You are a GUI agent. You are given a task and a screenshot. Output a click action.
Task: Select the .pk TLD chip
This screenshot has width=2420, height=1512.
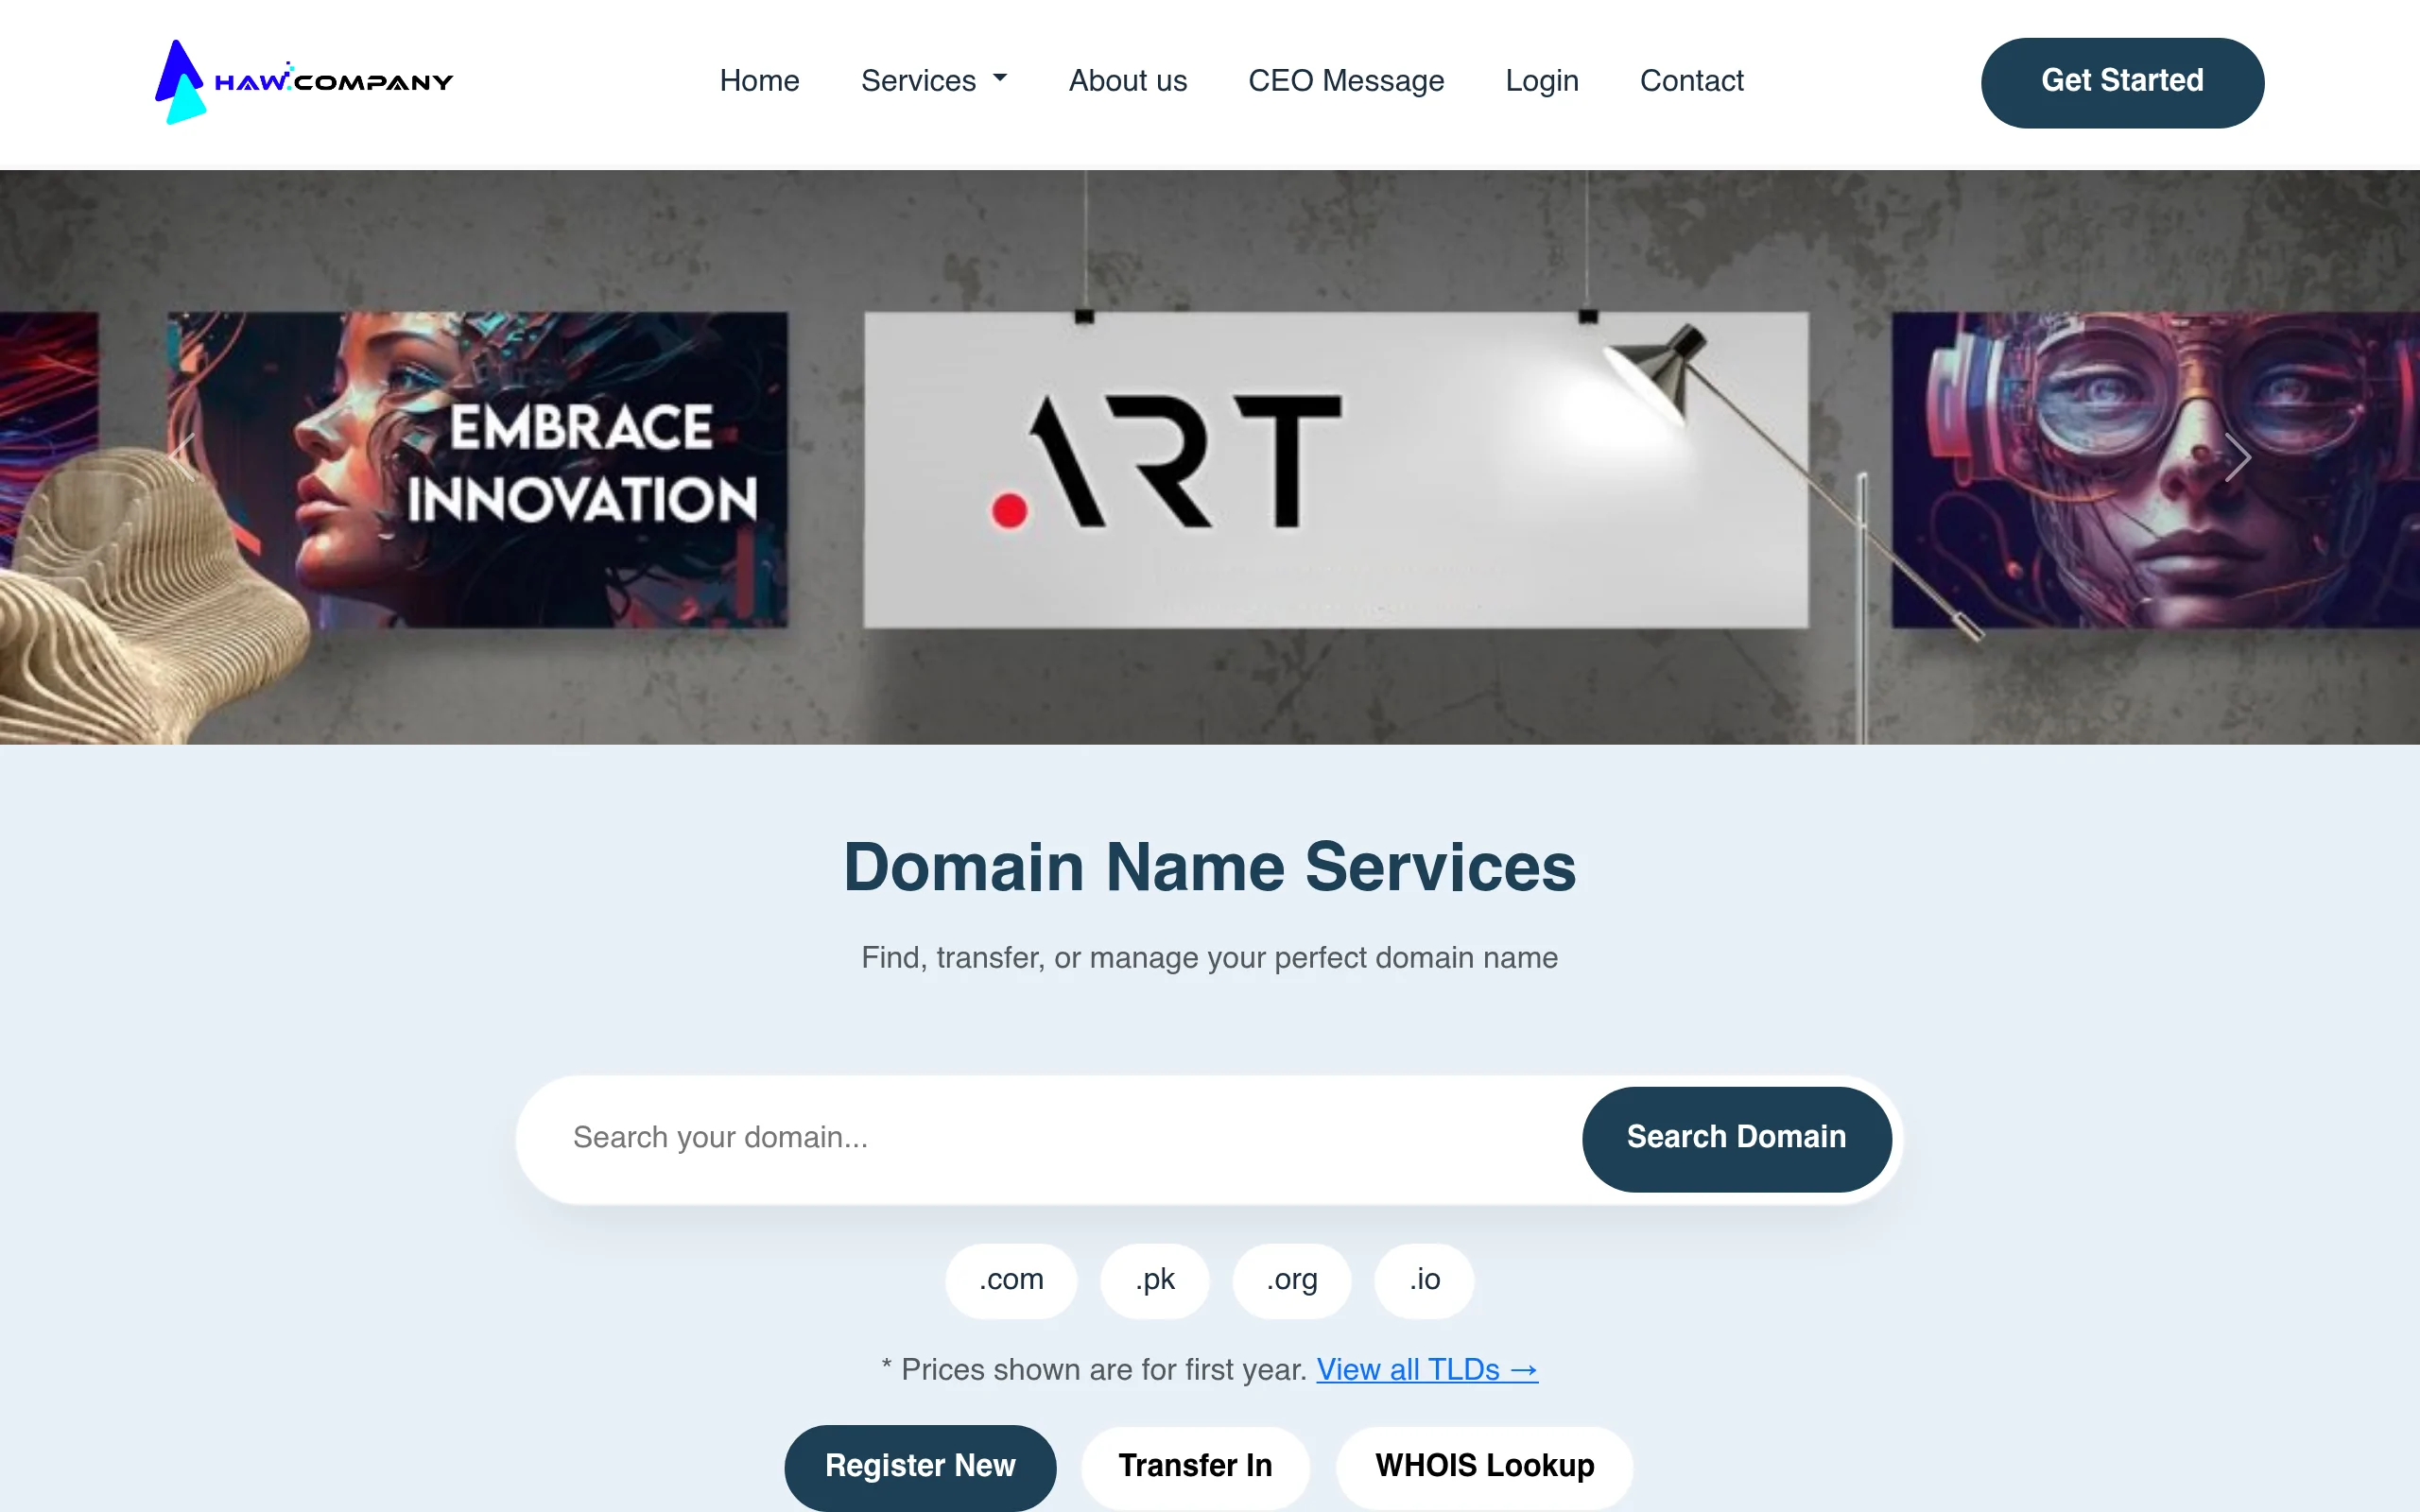[1155, 1280]
